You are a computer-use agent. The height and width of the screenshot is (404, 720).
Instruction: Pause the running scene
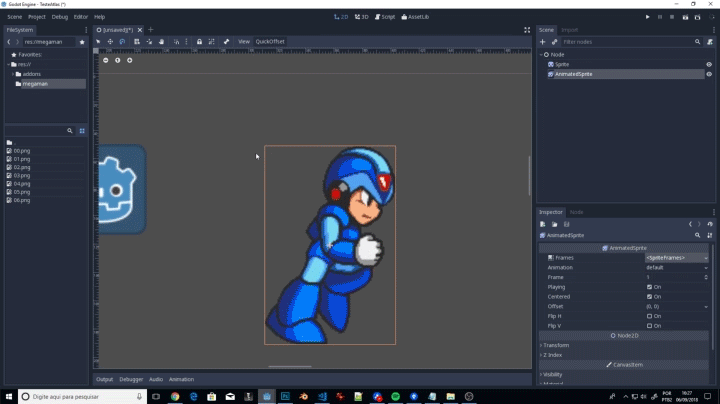pos(660,17)
